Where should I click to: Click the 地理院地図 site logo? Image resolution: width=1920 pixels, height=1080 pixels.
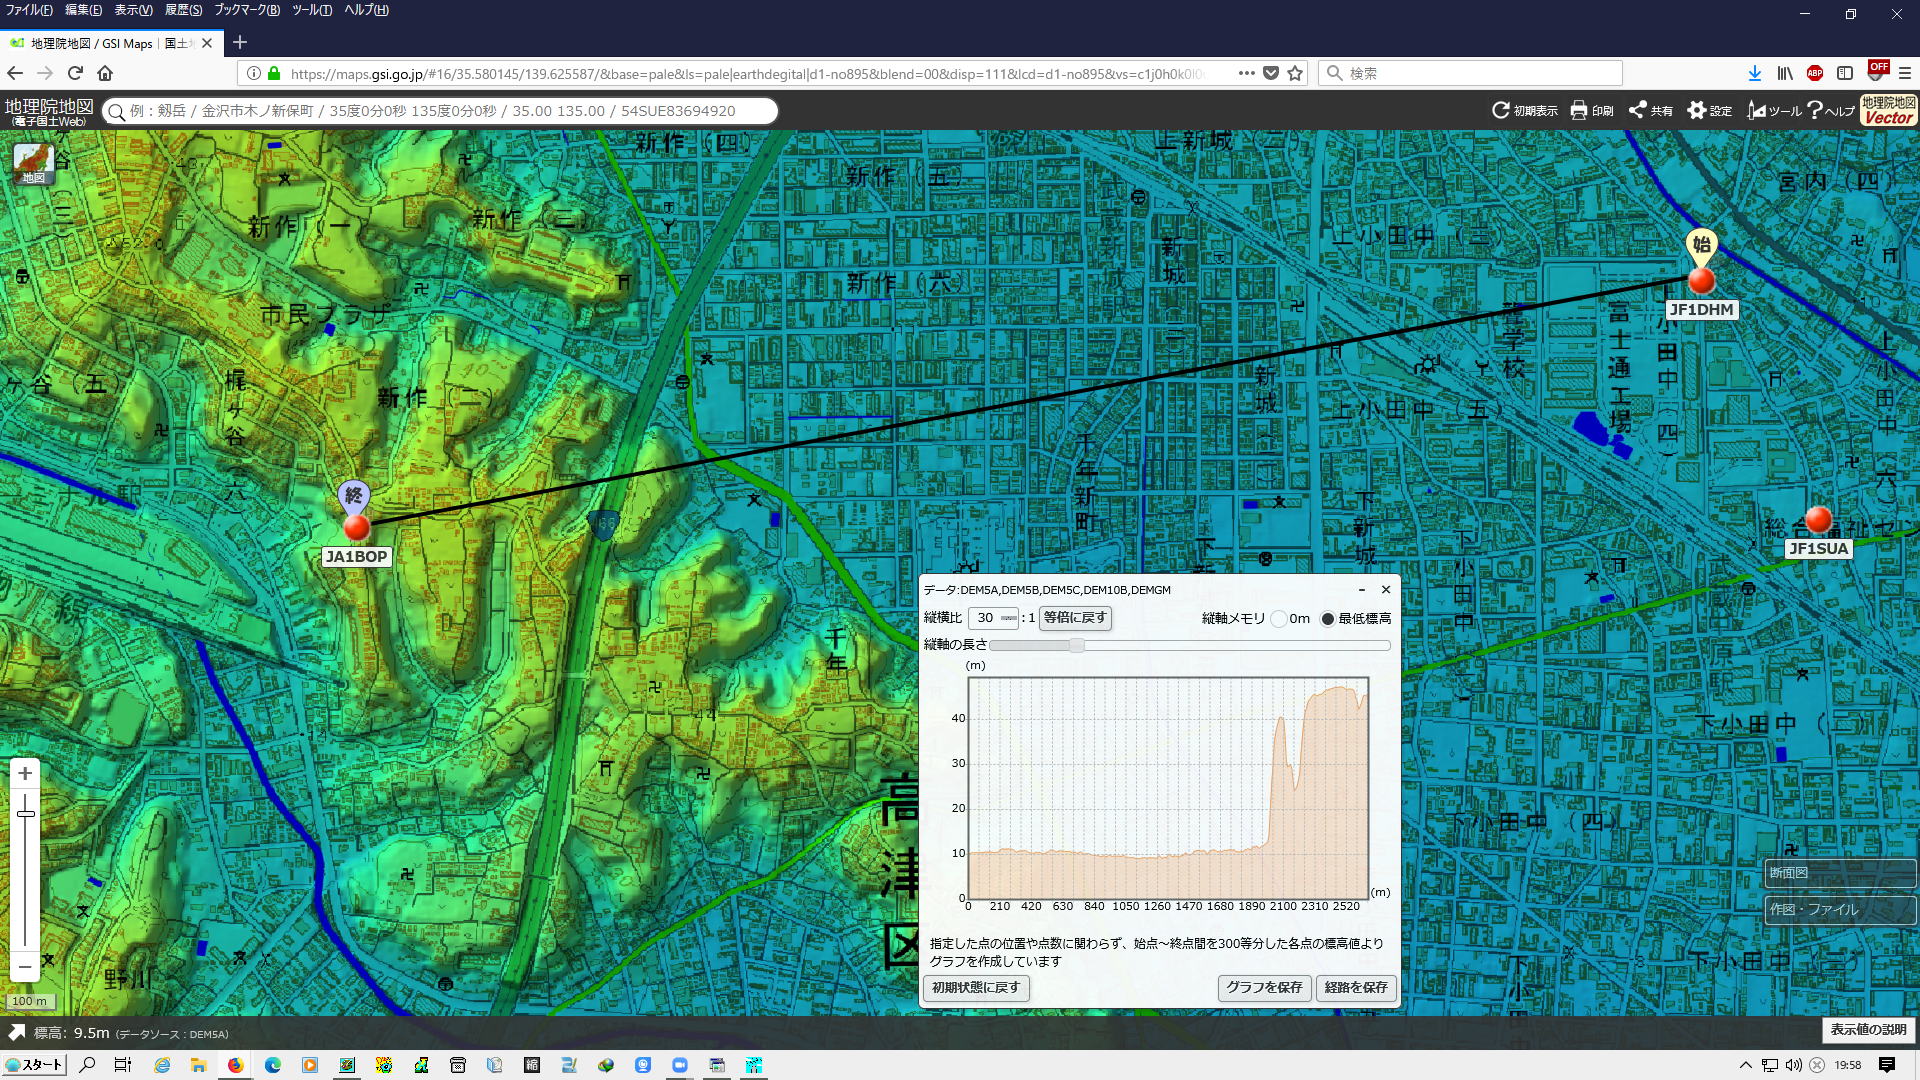click(x=49, y=111)
